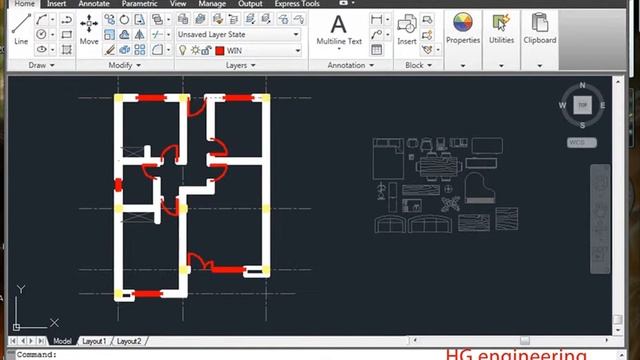The image size is (640, 360).
Task: Select the Line draw tool
Action: tap(21, 29)
